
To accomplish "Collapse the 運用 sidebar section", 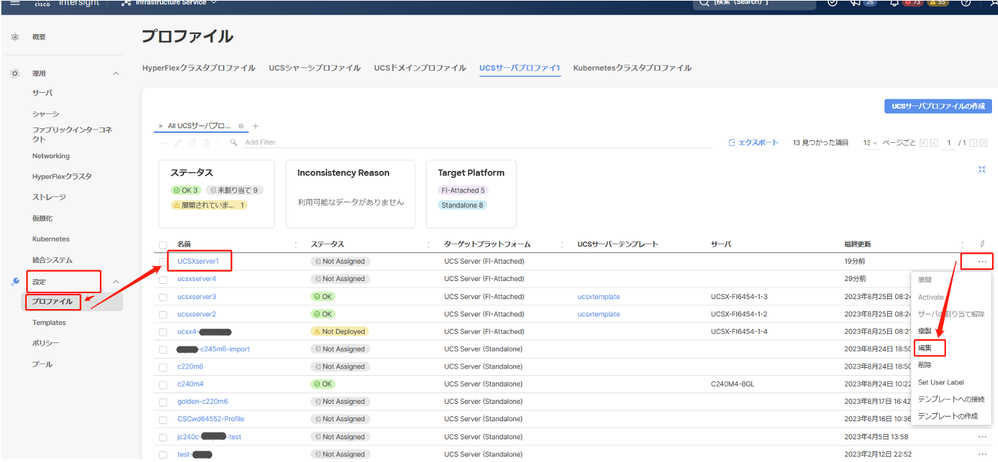I will click(x=116, y=74).
